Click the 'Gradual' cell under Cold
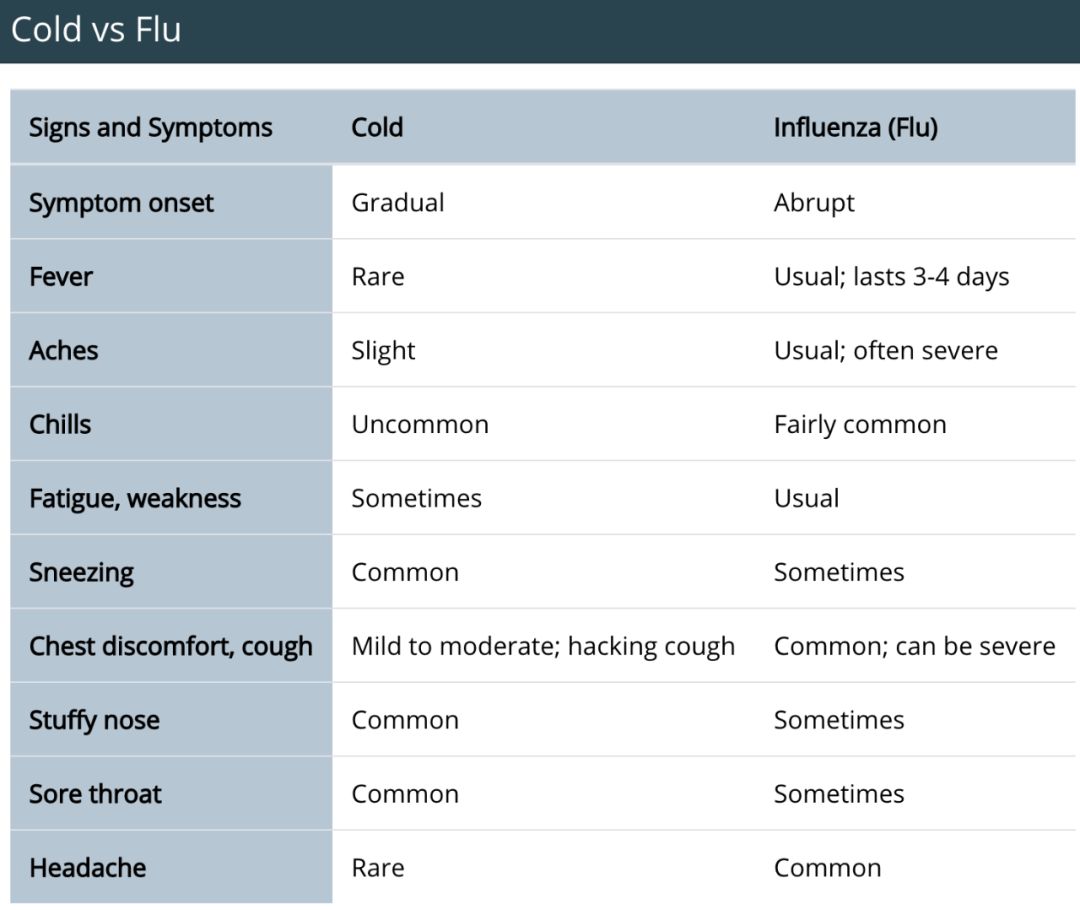 click(398, 203)
